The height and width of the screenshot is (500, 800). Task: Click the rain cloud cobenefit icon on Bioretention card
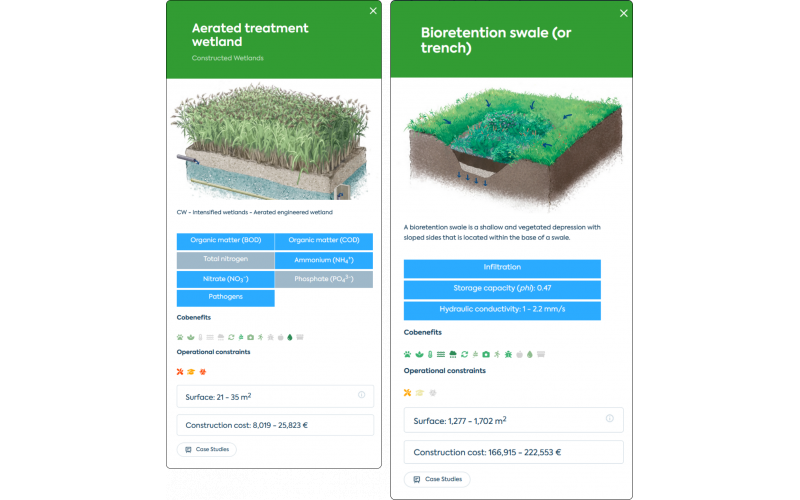pyautogui.click(x=453, y=354)
